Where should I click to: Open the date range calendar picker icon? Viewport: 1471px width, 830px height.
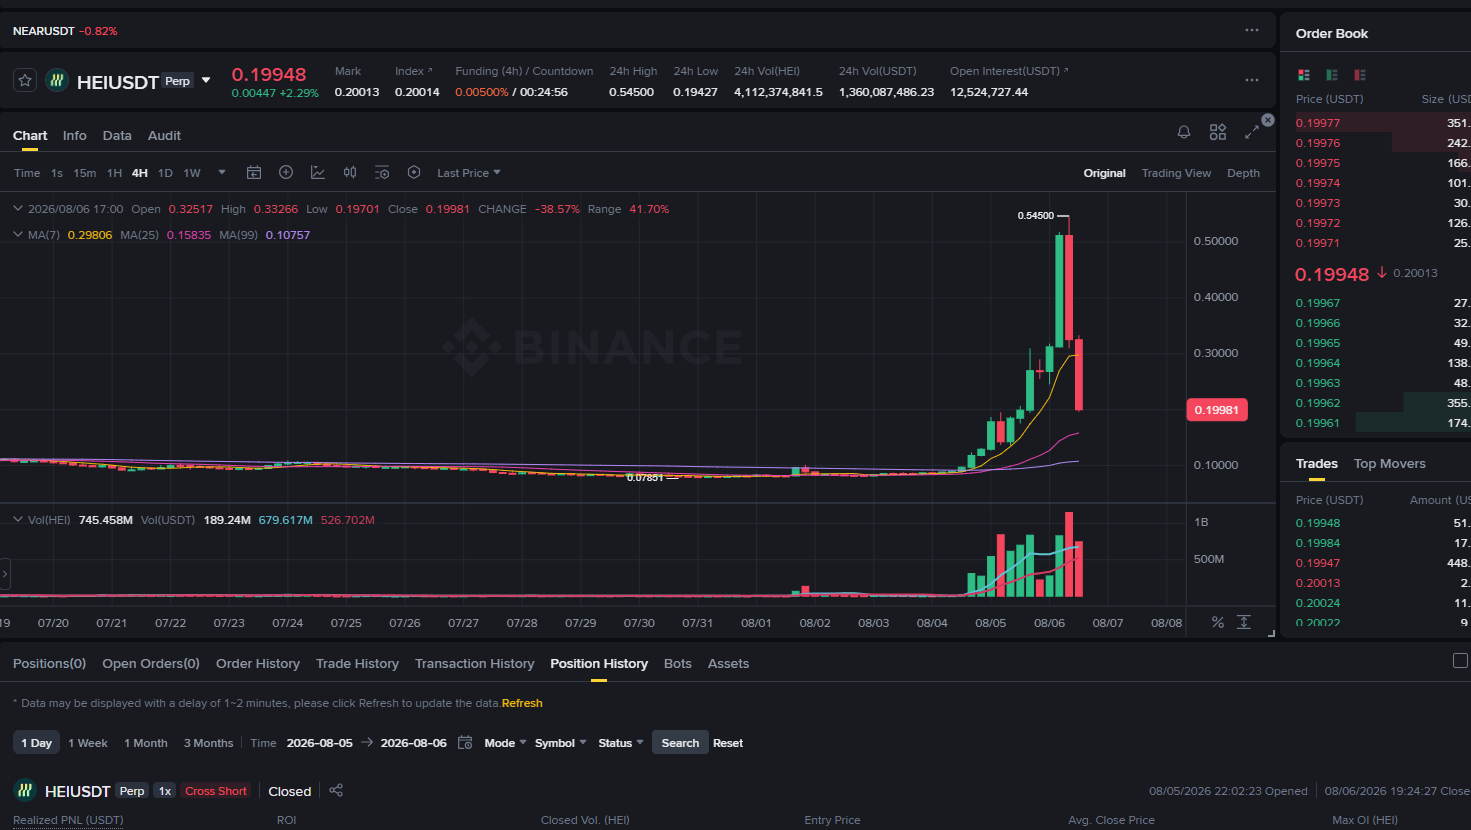[x=465, y=743]
